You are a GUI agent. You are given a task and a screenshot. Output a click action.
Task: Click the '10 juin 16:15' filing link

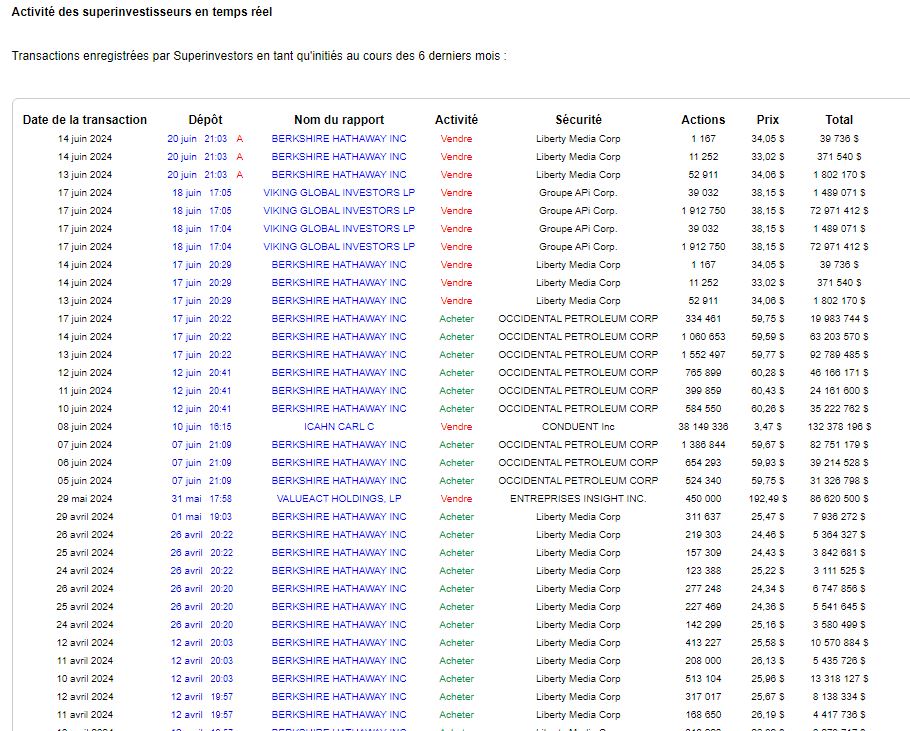[201, 427]
